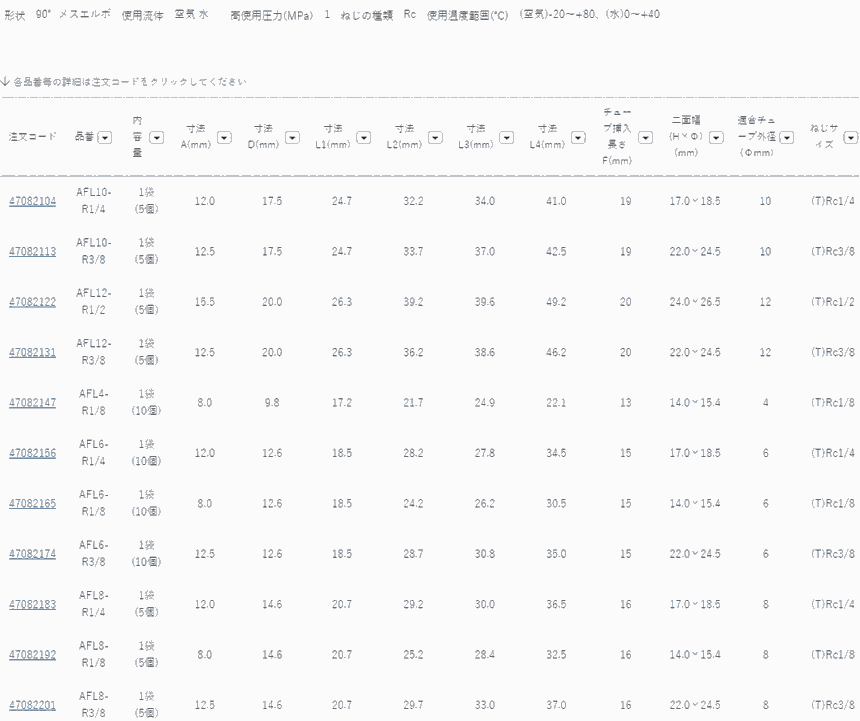
Task: Click order code 47082174 link
Action: (33, 554)
